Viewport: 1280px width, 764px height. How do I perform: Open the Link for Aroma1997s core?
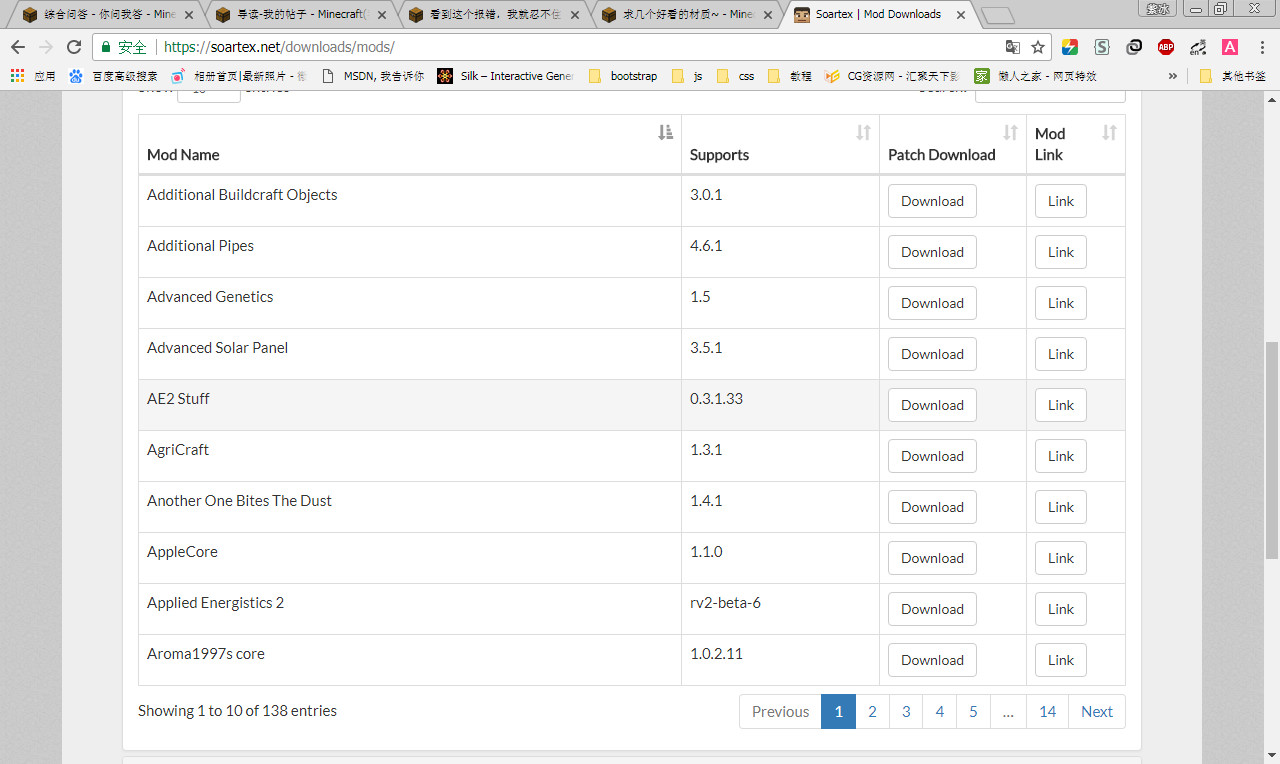tap(1060, 660)
